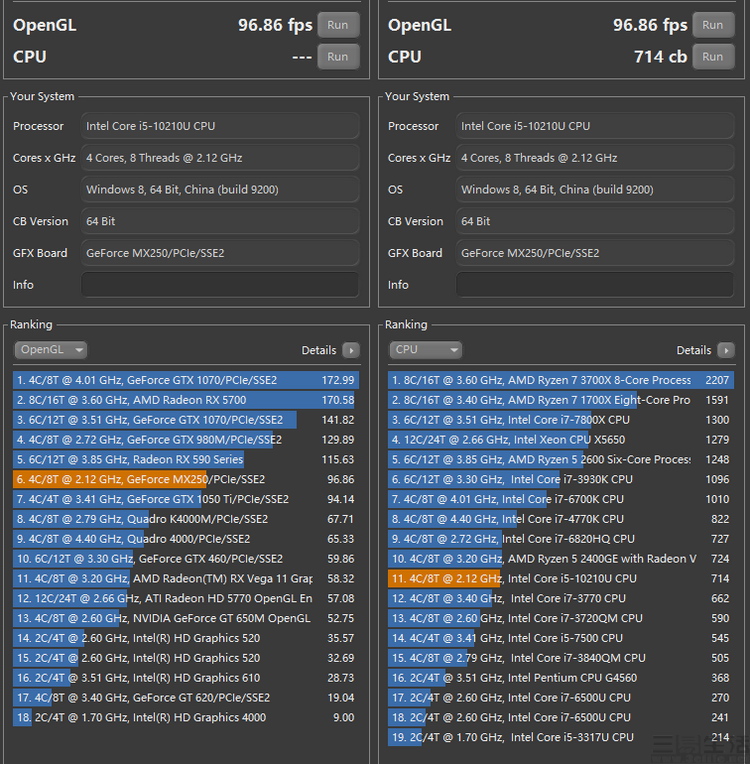Viewport: 750px width, 764px height.
Task: Run OpenGL test in left panel
Action: click(338, 25)
